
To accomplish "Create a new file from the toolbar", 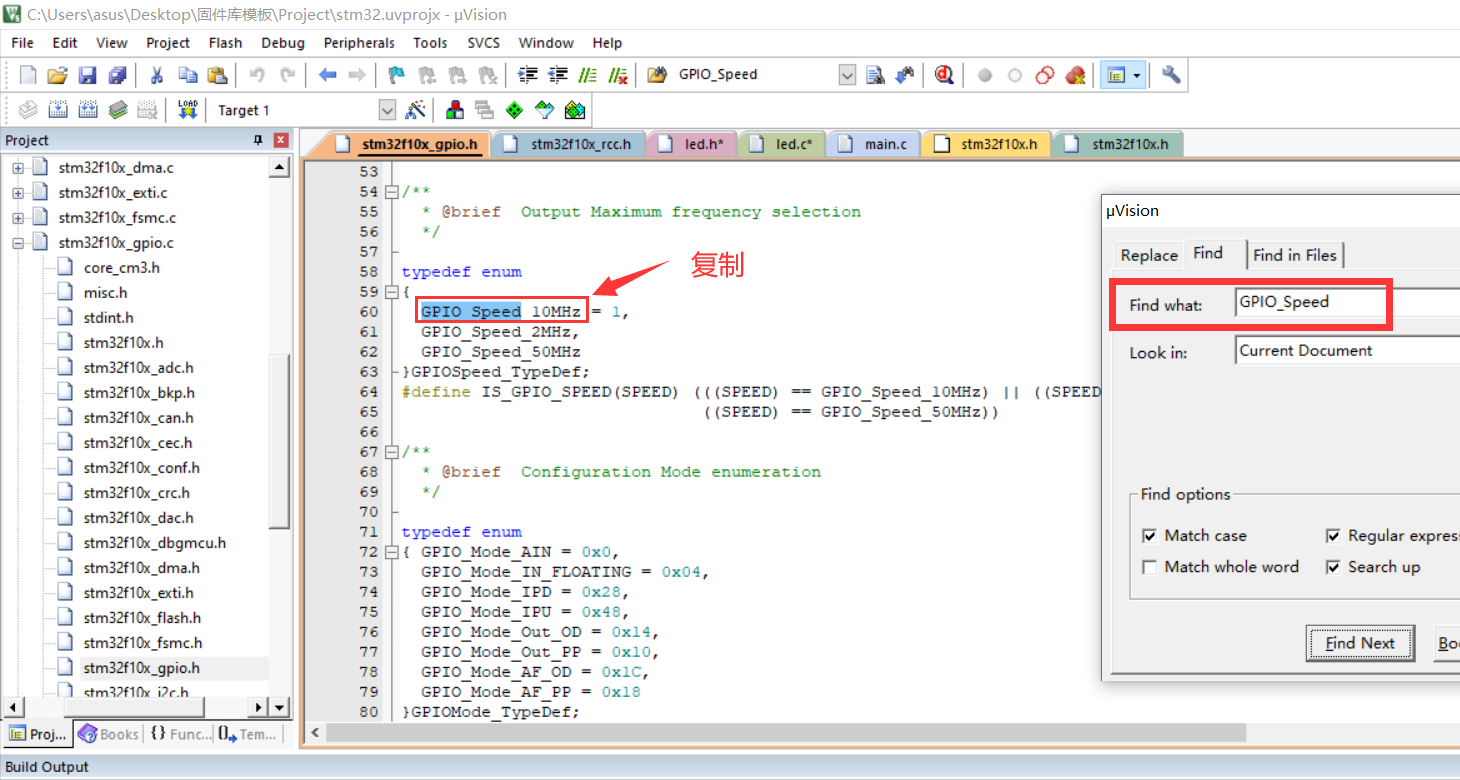I will click(28, 75).
